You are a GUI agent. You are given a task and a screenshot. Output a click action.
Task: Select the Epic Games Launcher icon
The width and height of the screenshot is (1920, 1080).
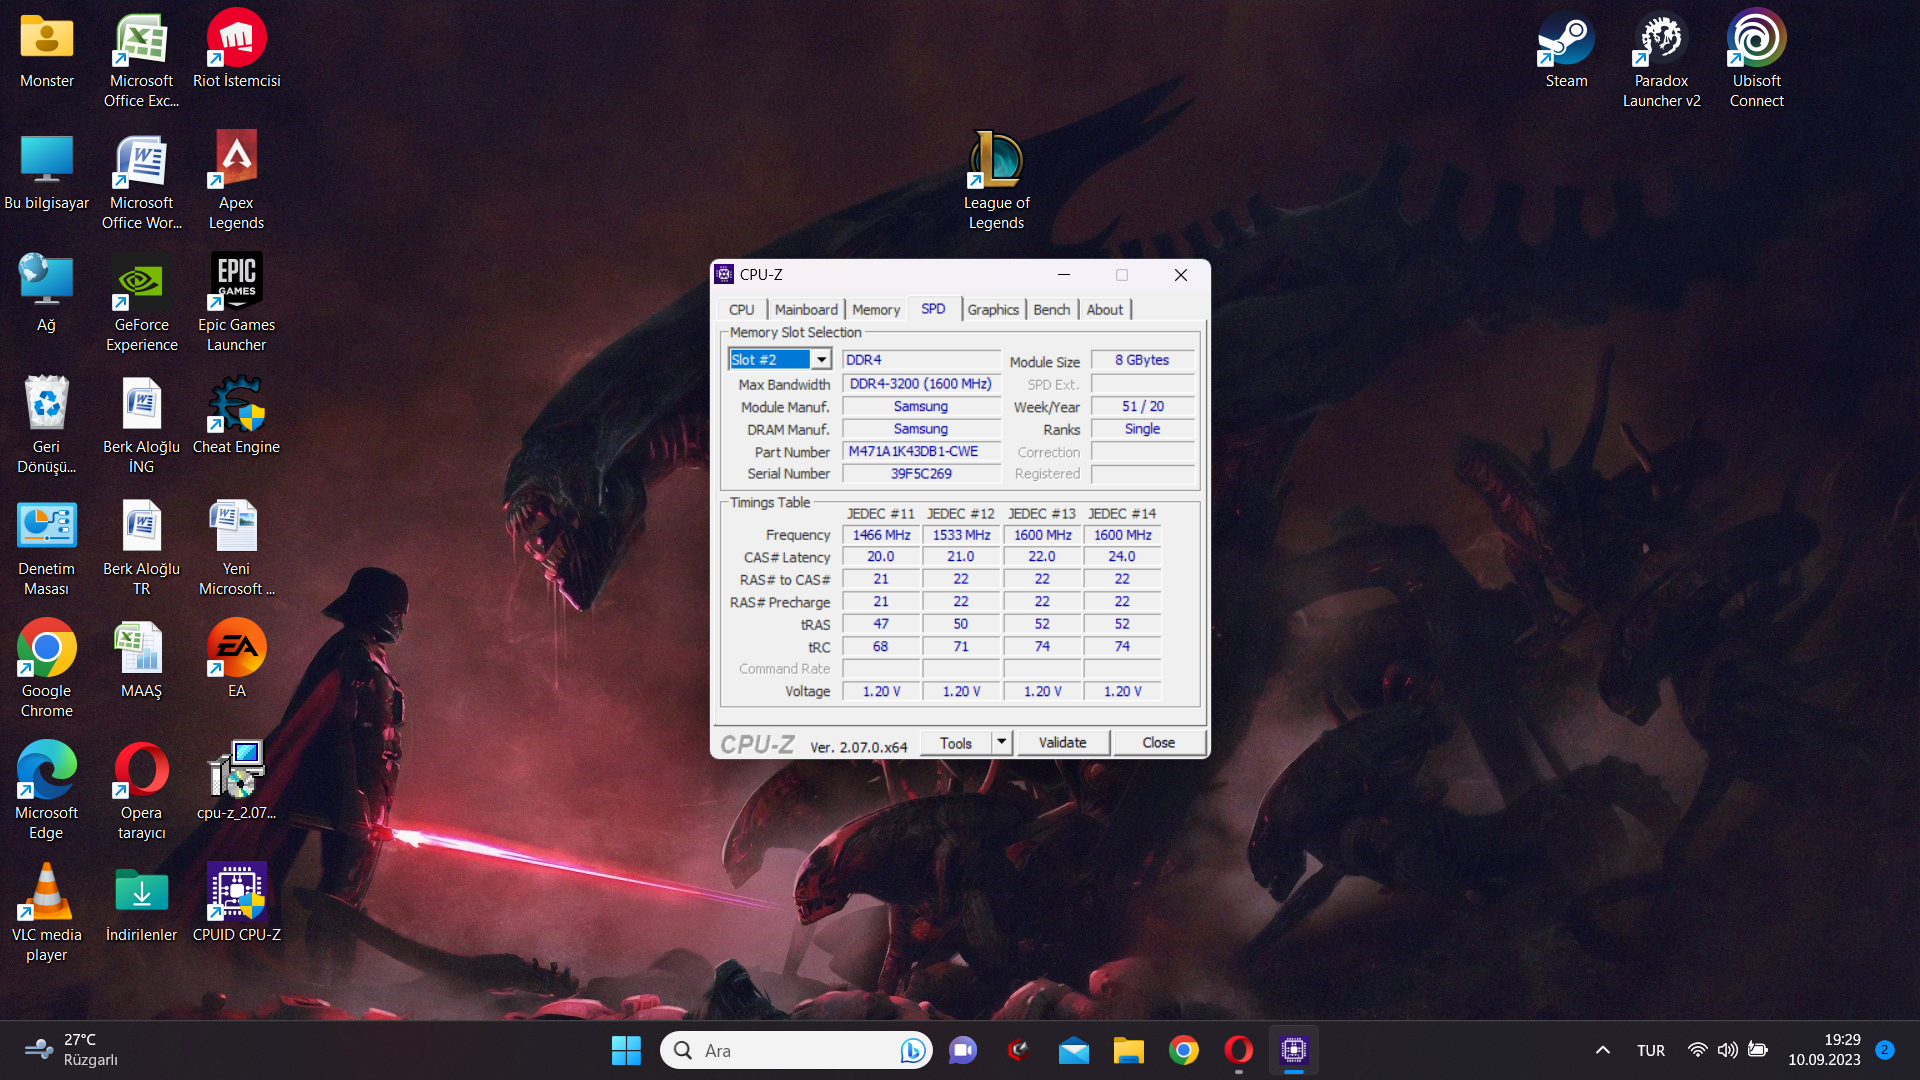coord(236,282)
